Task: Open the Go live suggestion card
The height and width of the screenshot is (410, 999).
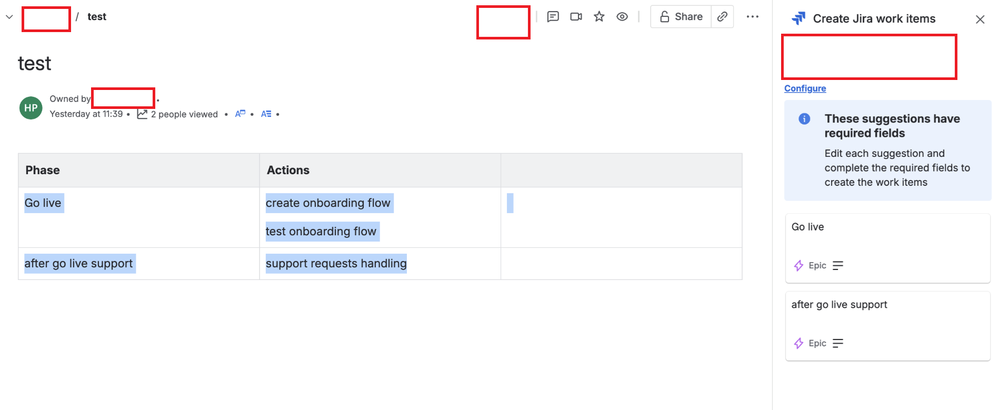Action: [x=888, y=248]
